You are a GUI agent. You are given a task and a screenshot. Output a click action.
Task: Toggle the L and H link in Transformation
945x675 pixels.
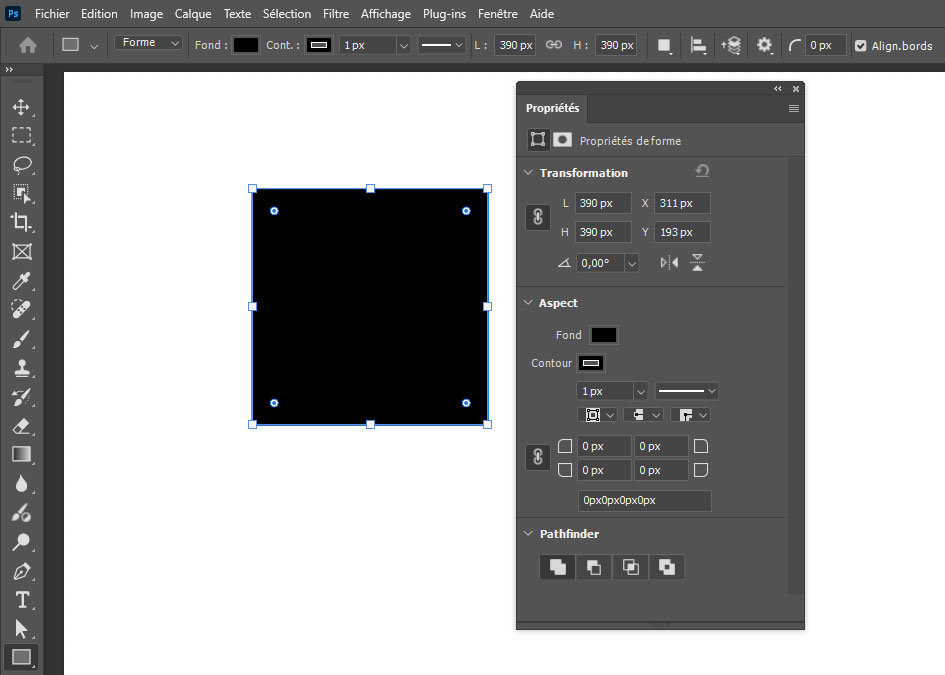[538, 217]
